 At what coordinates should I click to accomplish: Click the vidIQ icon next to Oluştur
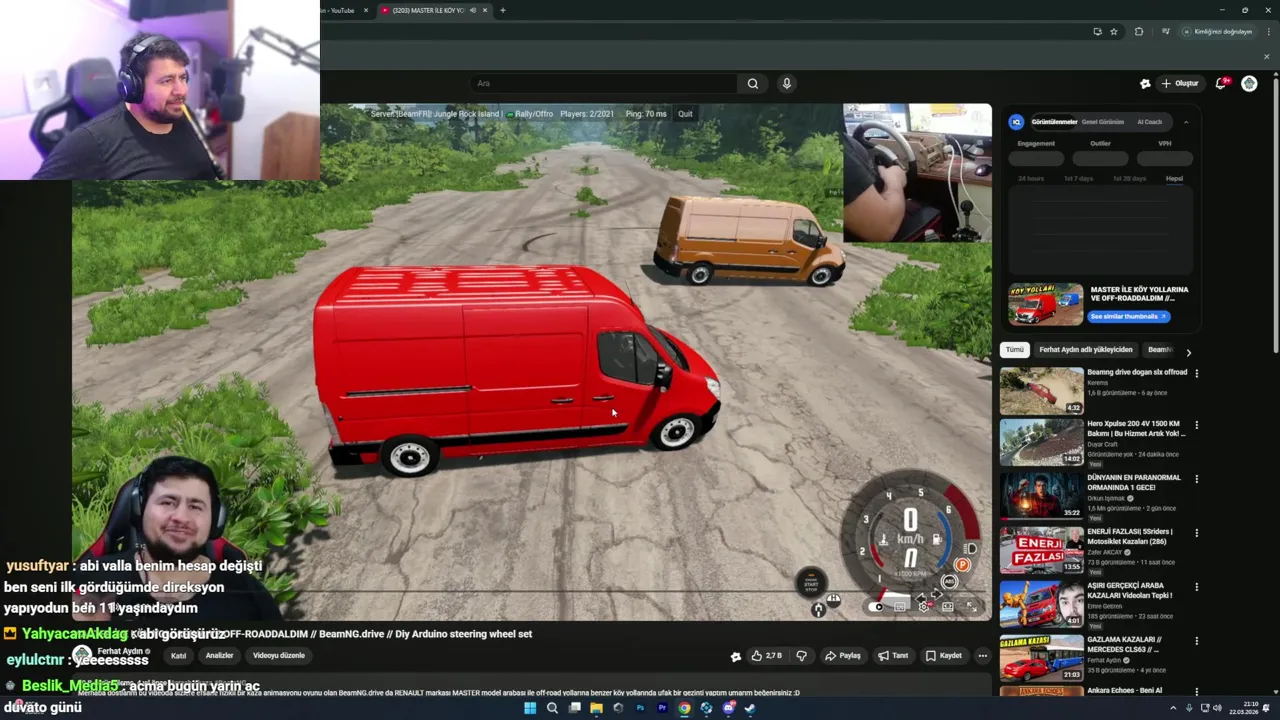1145,84
